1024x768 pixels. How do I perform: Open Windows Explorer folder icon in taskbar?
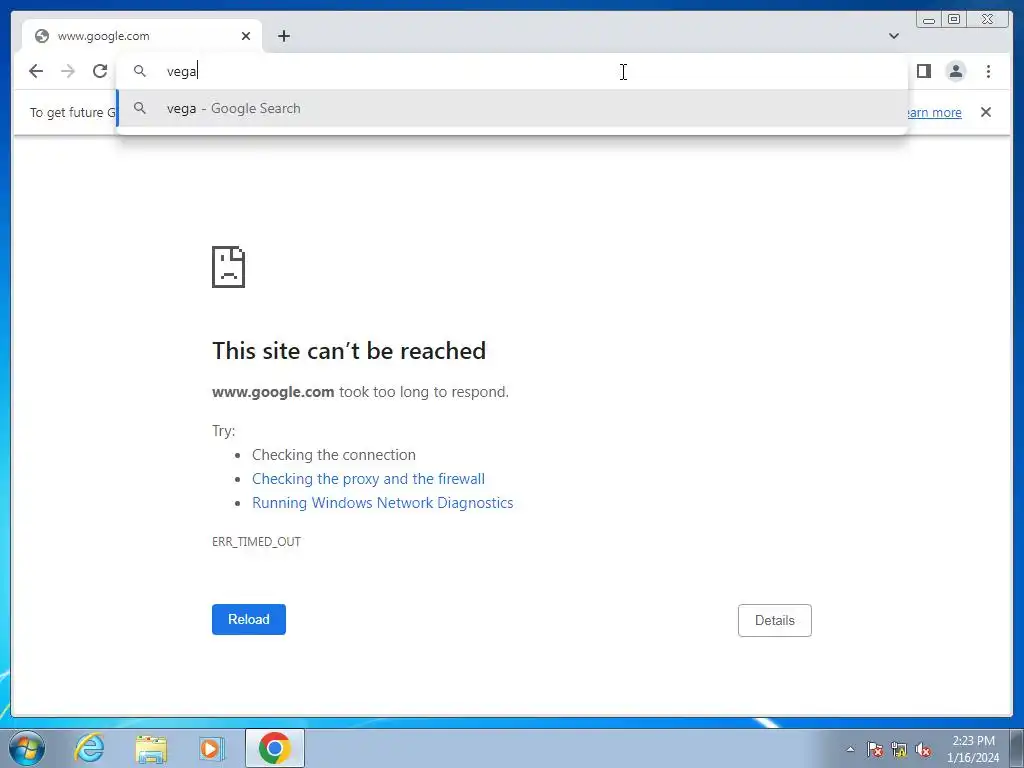point(151,748)
